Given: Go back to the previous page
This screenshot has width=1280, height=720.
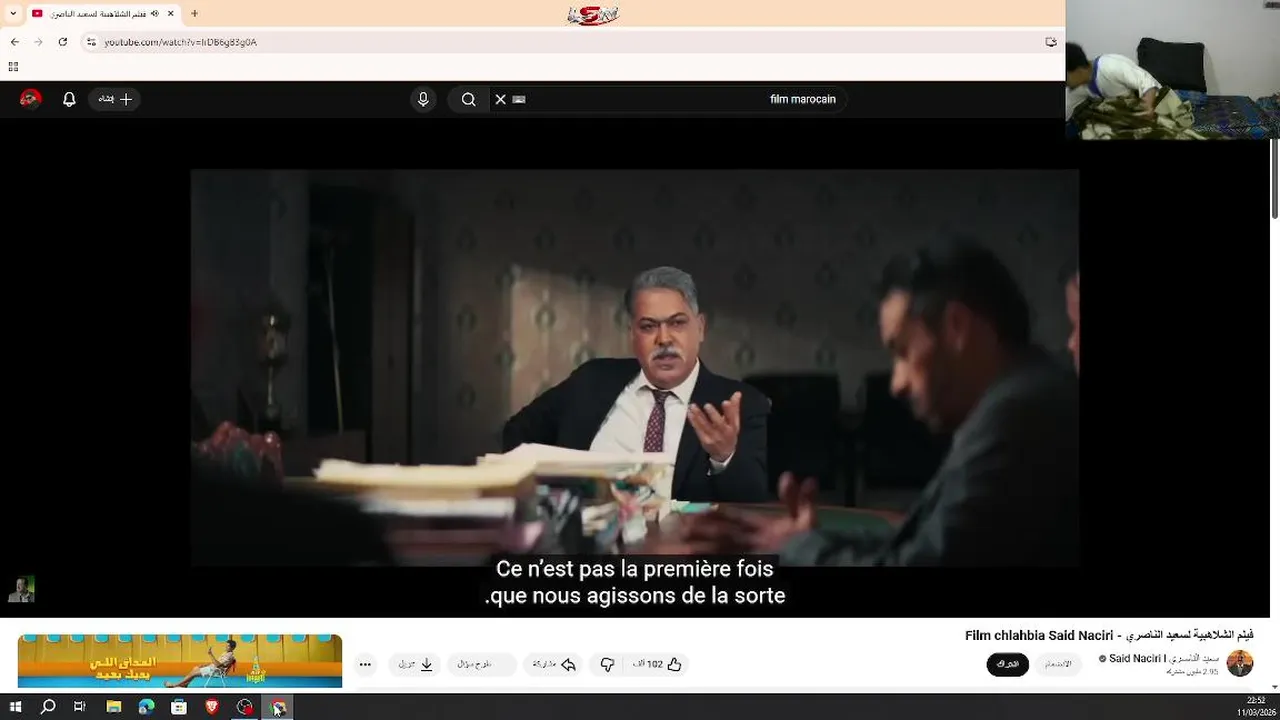Looking at the screenshot, I should (15, 42).
